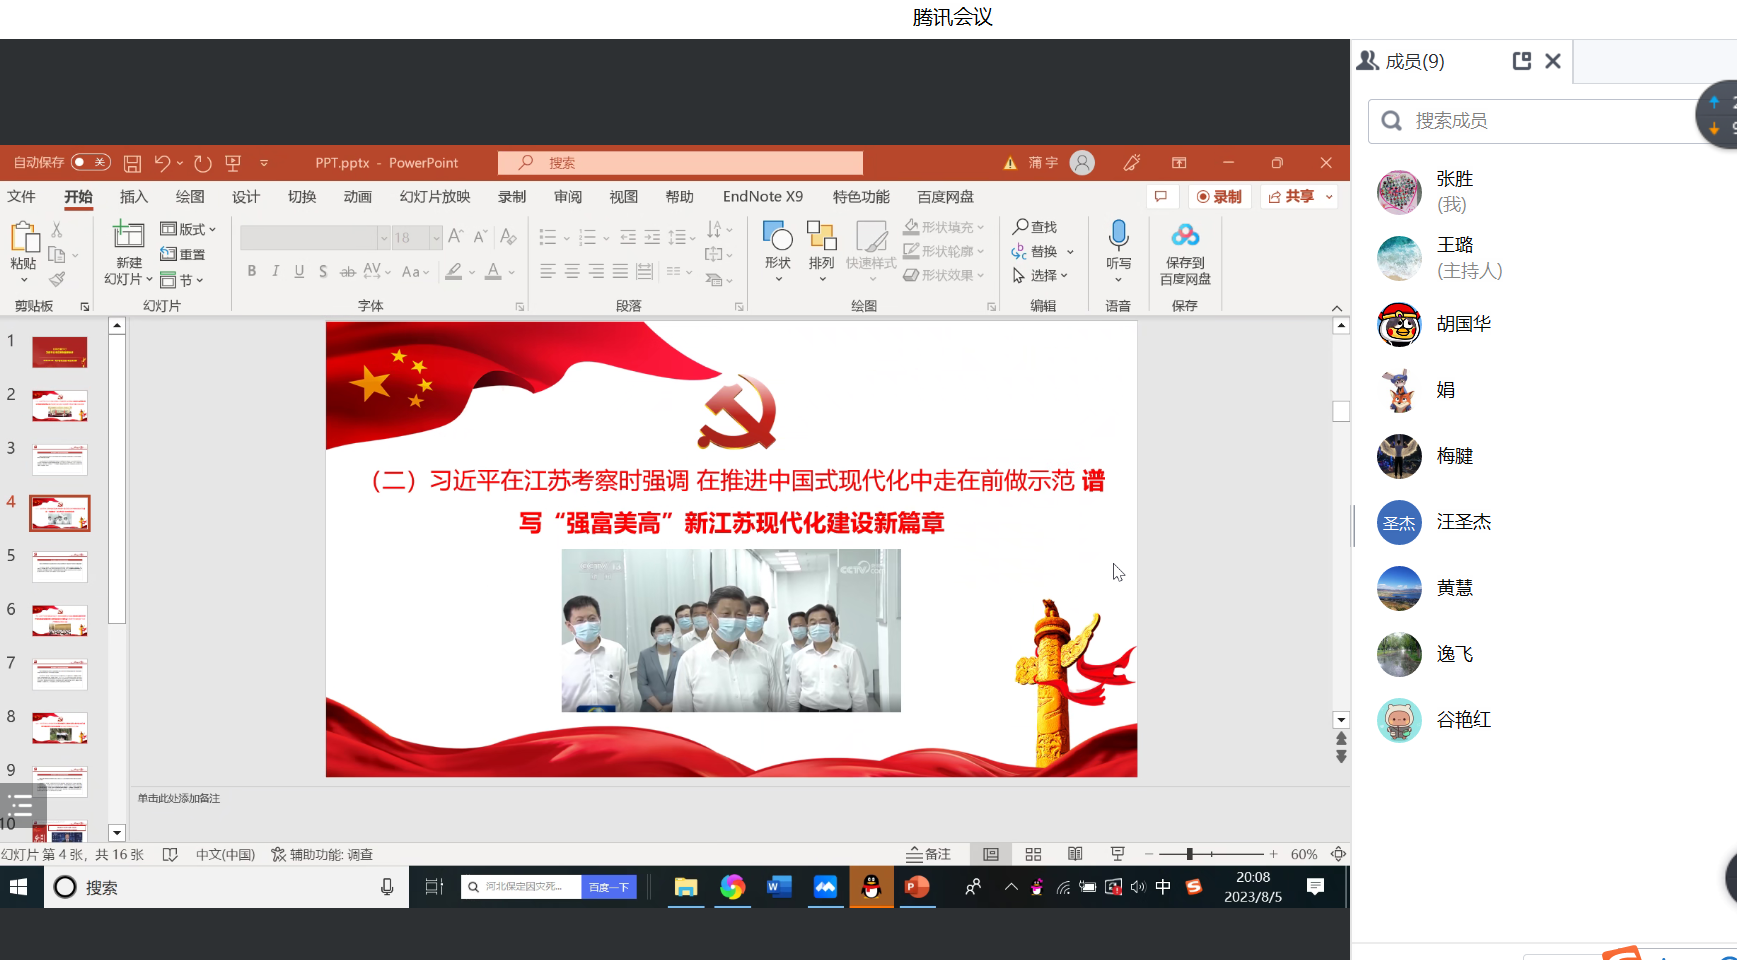The height and width of the screenshot is (960, 1737).
Task: Open the Slide Show ribbon tab
Action: pyautogui.click(x=434, y=197)
